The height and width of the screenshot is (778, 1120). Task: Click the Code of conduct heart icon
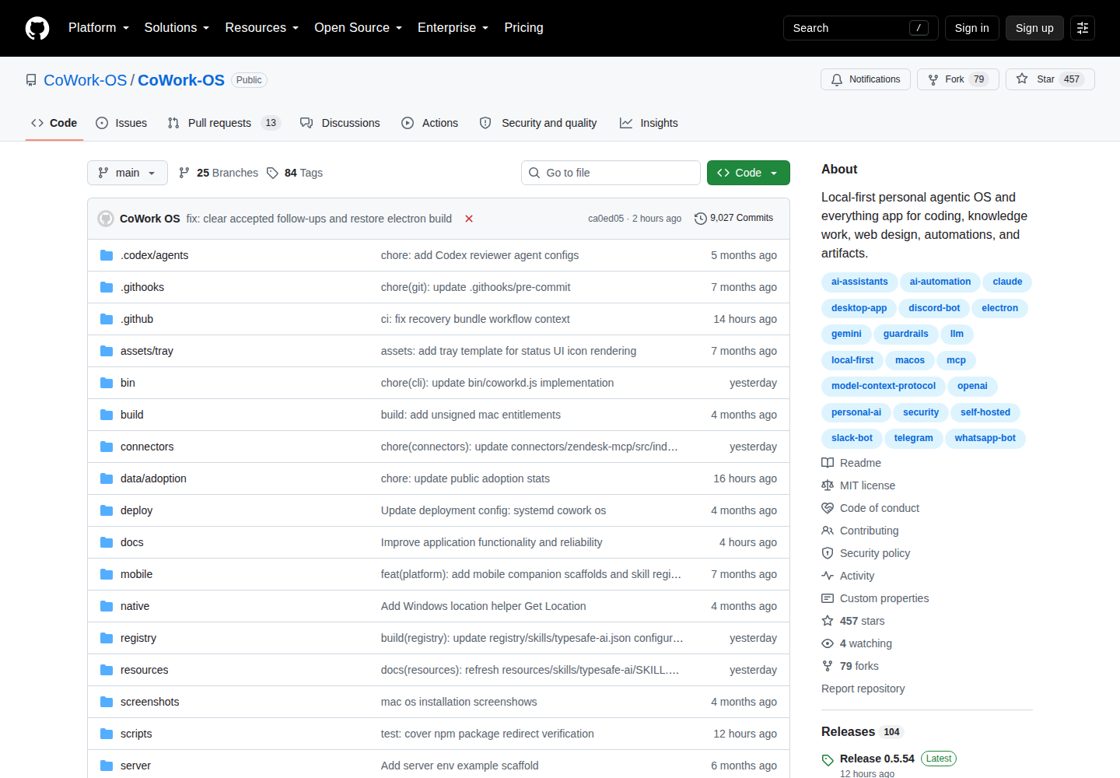827,508
